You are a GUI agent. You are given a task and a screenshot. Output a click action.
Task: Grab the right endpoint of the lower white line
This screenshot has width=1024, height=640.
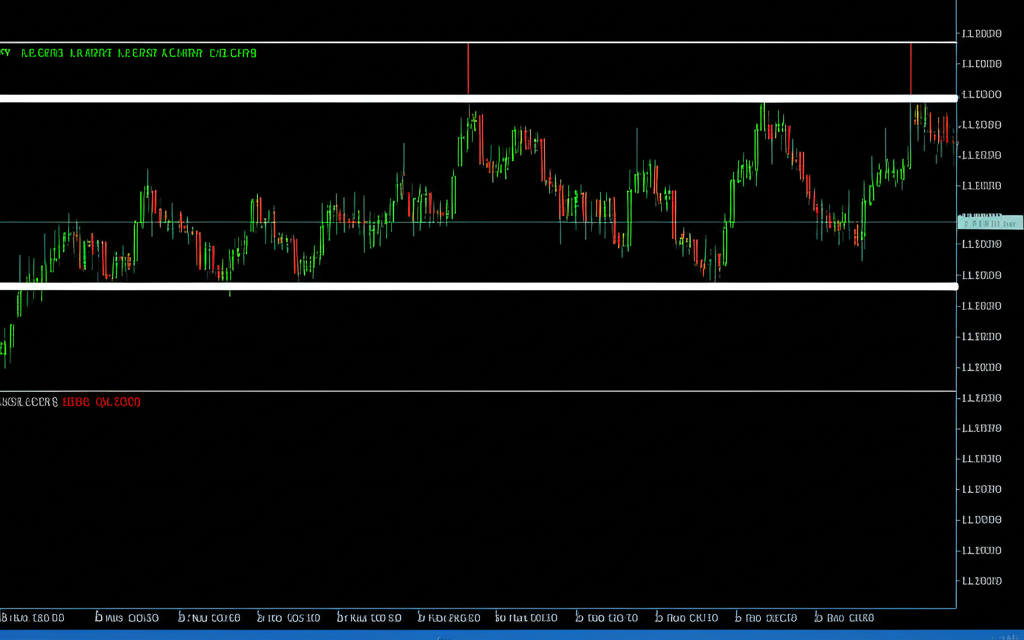[953, 286]
